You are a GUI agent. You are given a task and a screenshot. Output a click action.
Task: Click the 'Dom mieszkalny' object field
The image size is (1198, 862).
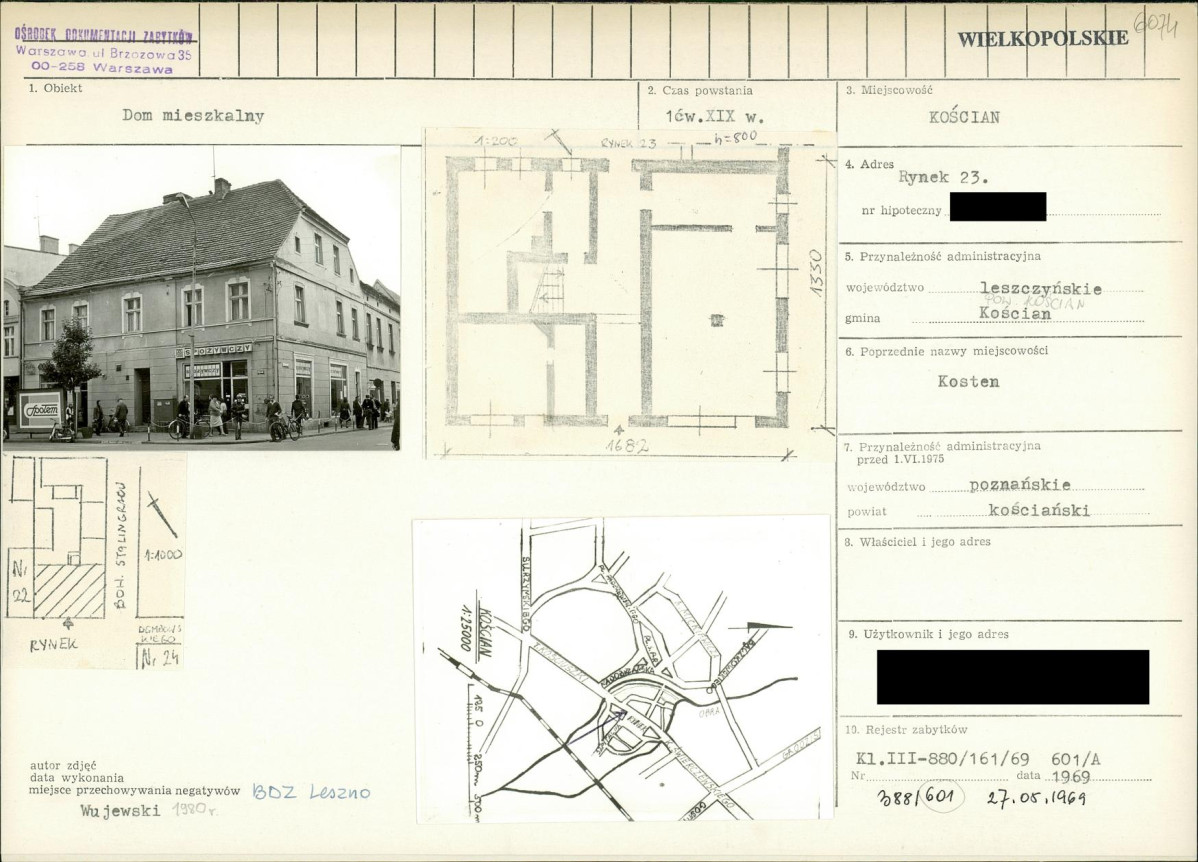point(193,116)
